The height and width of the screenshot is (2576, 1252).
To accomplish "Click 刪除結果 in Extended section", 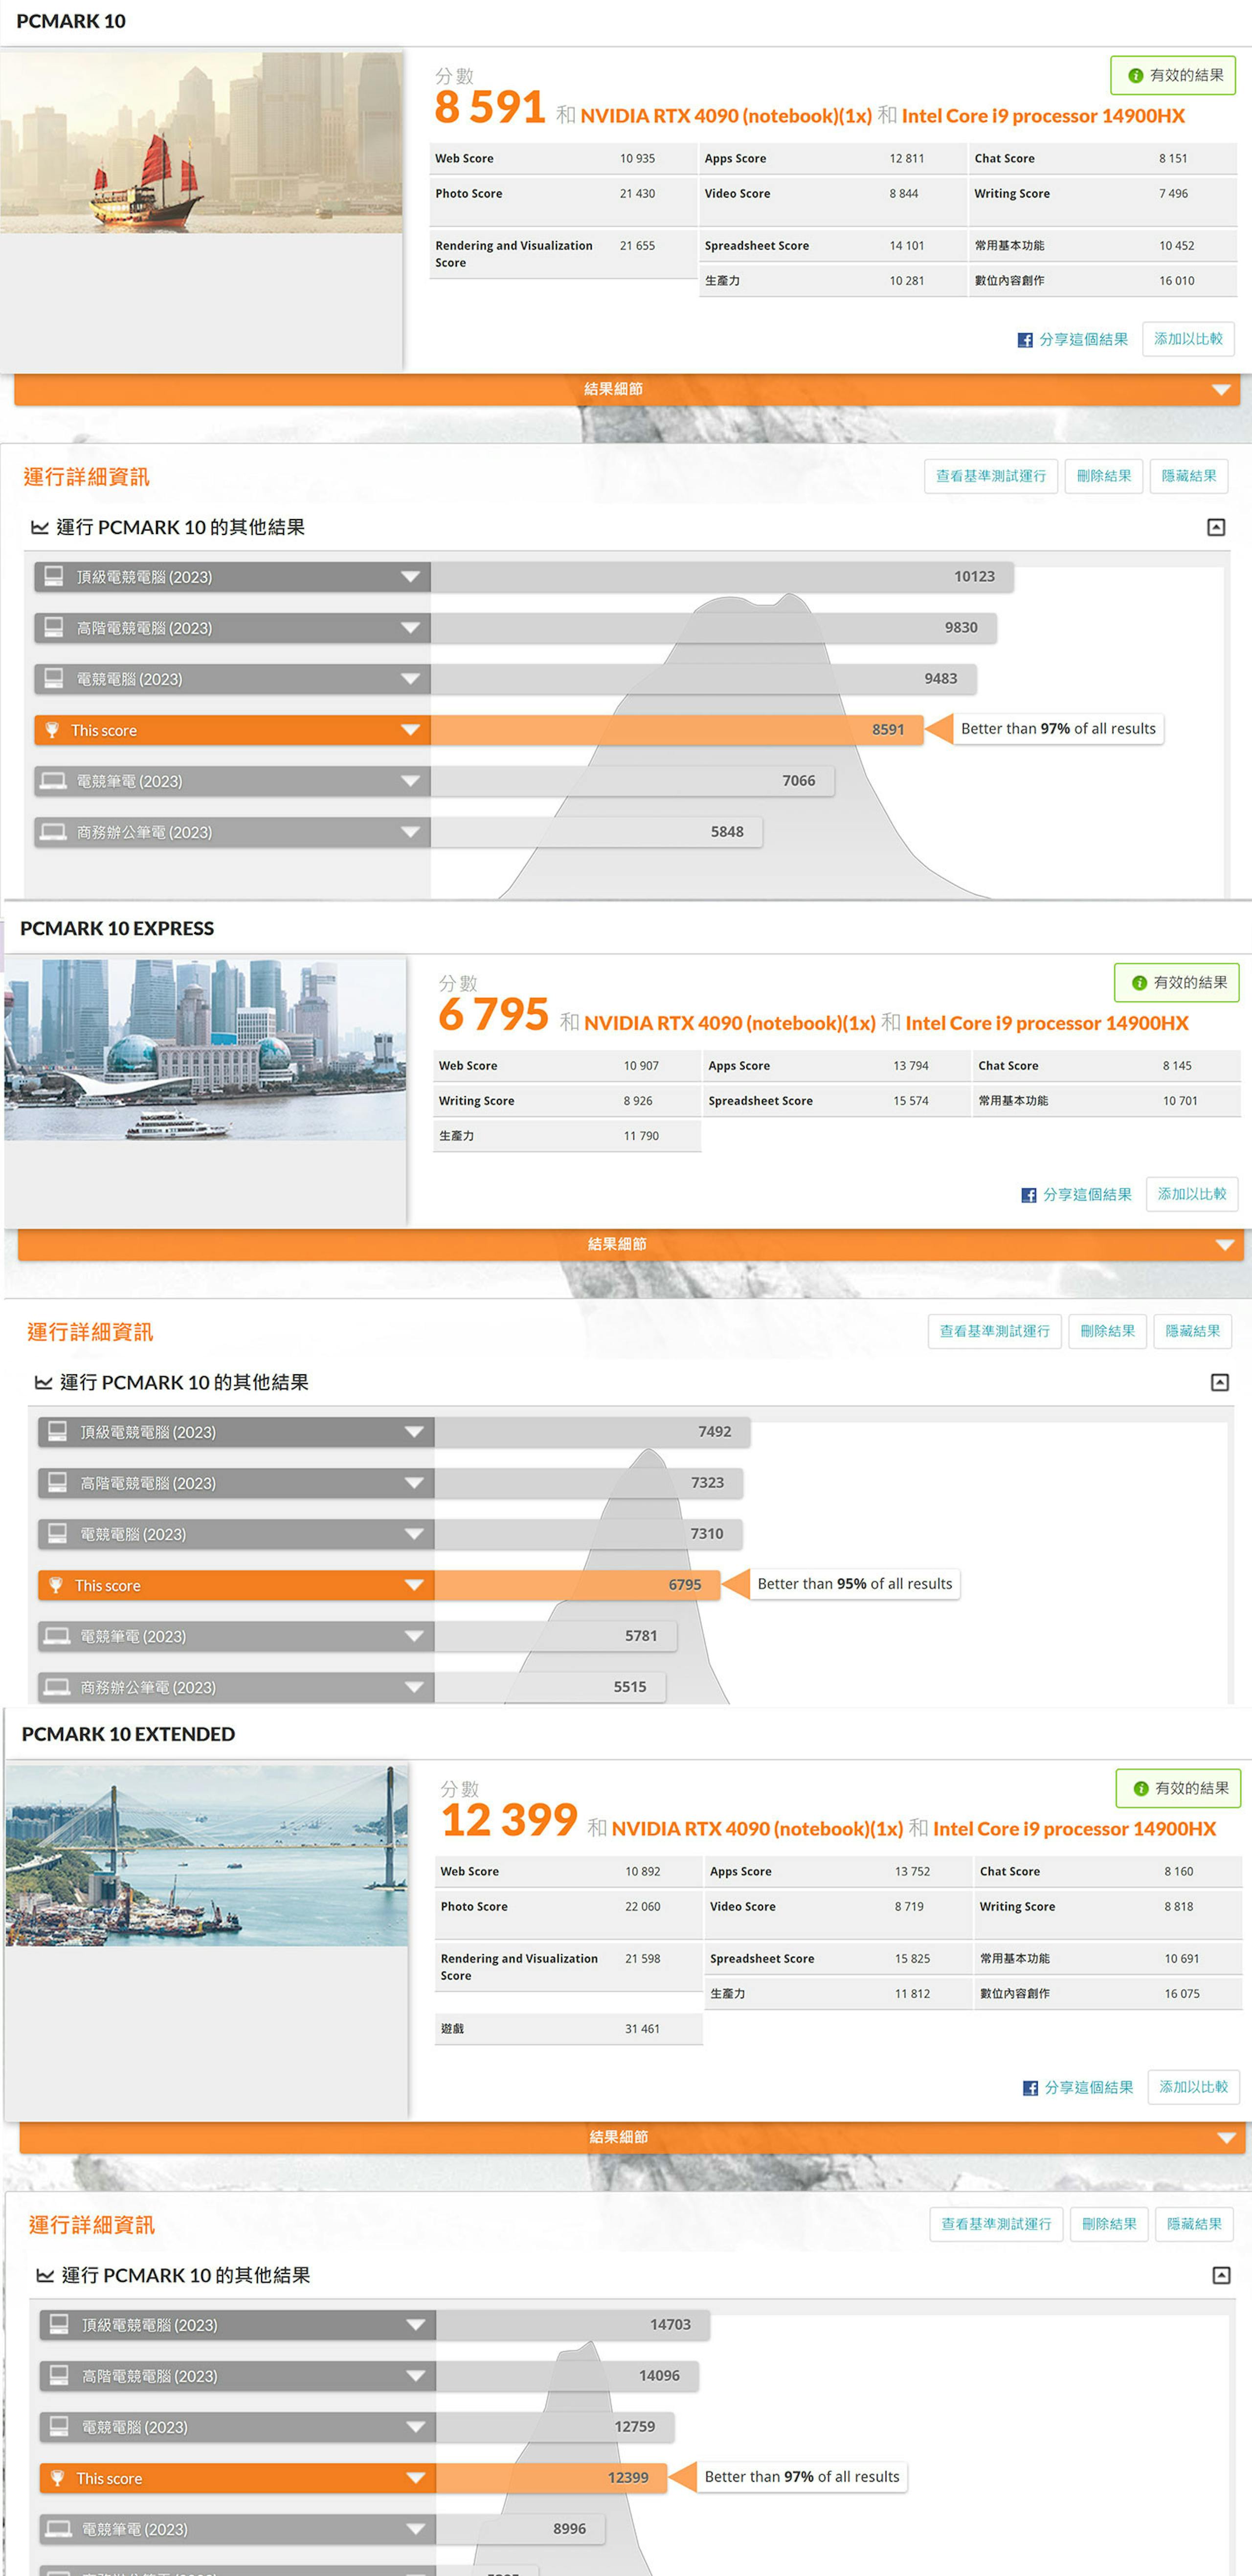I will coord(1109,2224).
